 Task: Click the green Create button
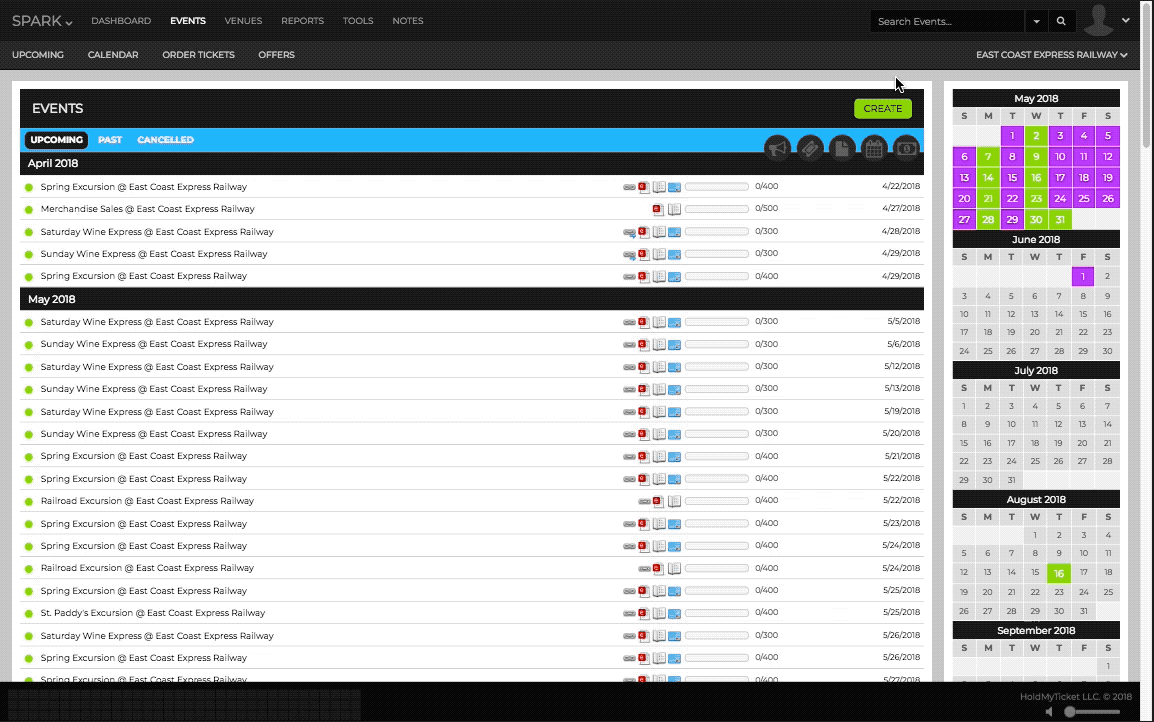(x=882, y=108)
